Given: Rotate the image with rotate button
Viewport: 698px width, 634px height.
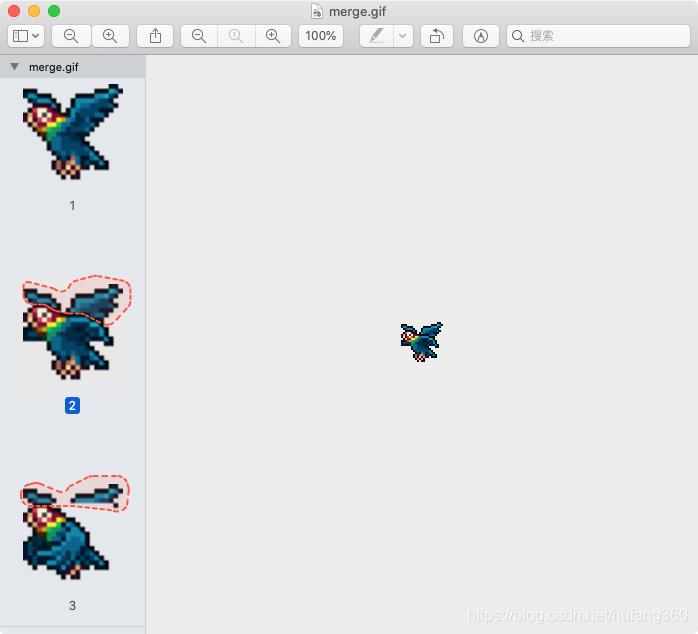Looking at the screenshot, I should tap(437, 36).
